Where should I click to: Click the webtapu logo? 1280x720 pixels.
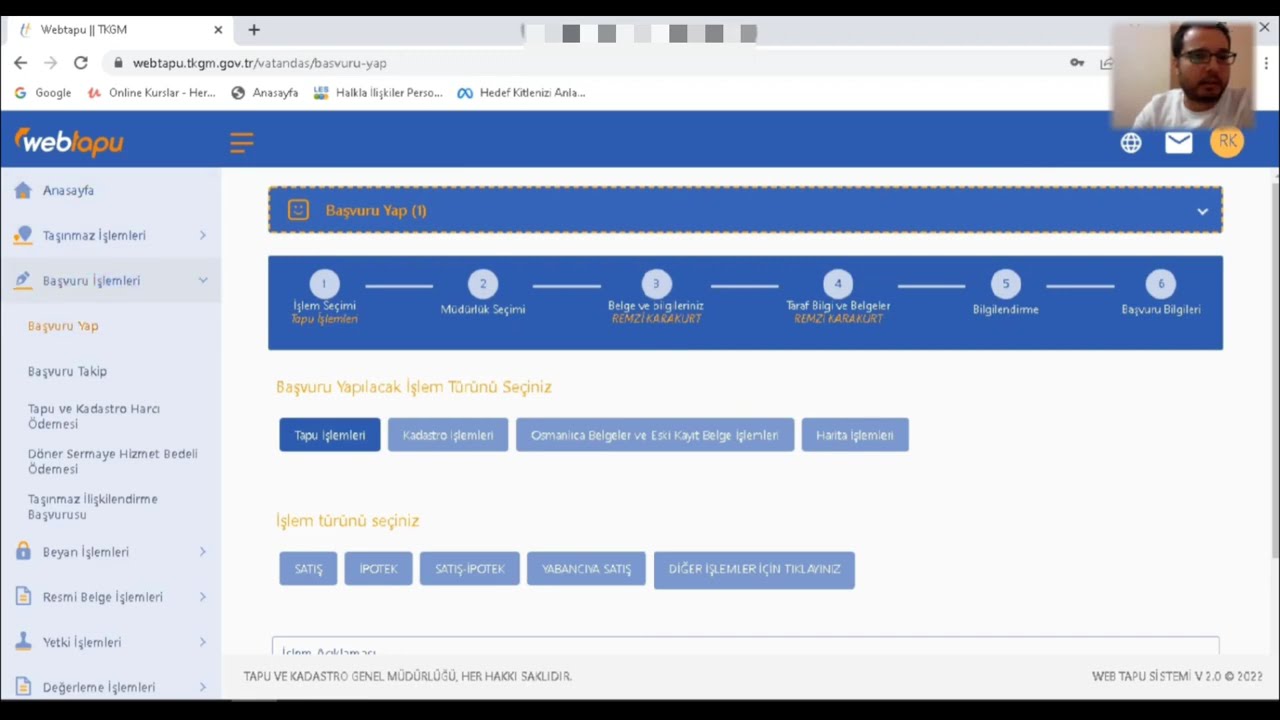point(69,142)
